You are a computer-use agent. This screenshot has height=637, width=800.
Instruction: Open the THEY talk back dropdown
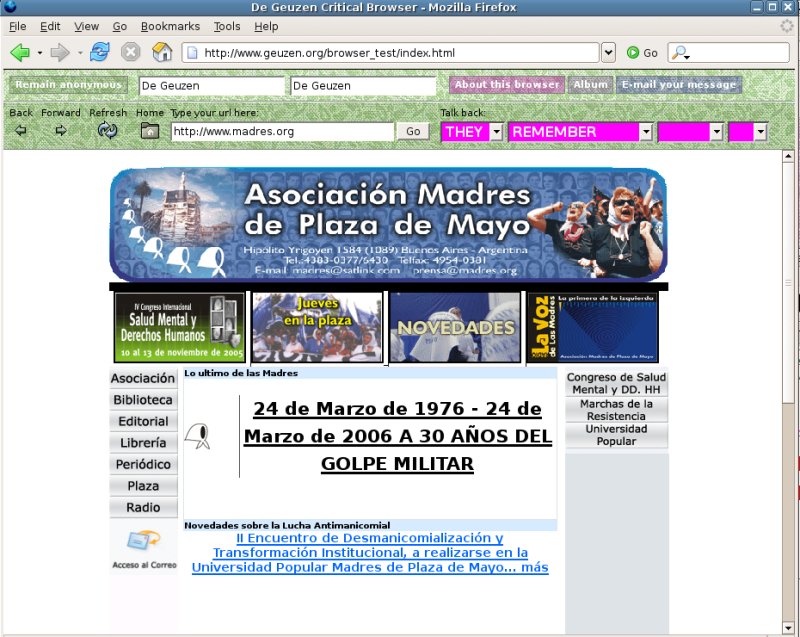click(496, 132)
